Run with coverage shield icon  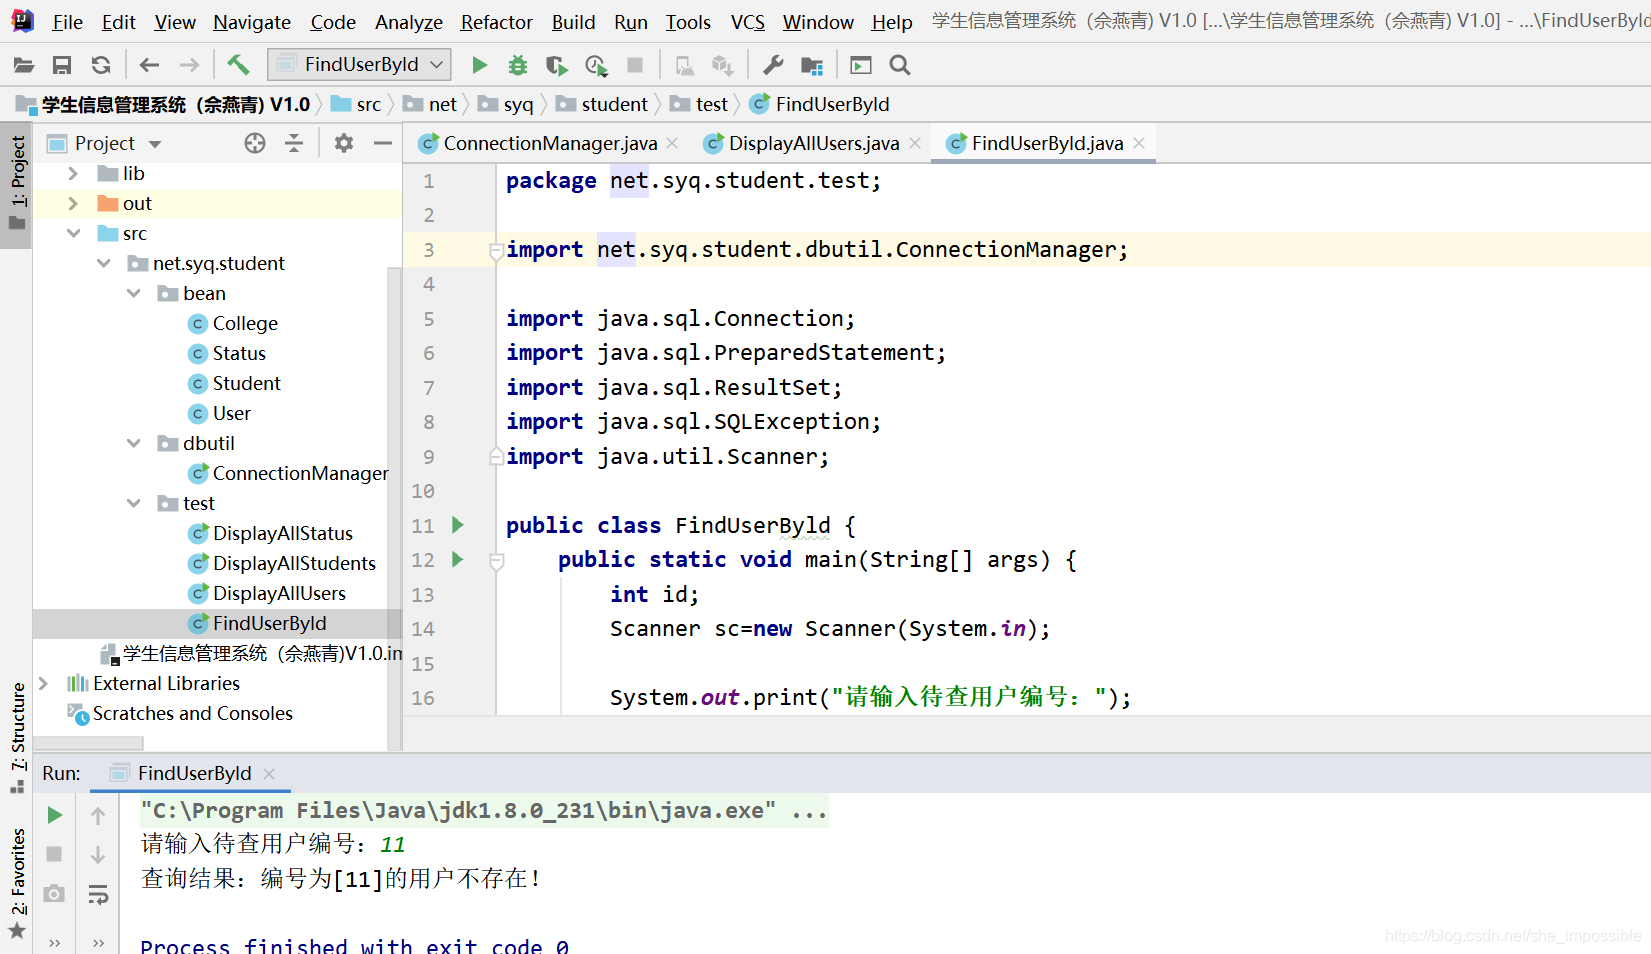(x=557, y=65)
